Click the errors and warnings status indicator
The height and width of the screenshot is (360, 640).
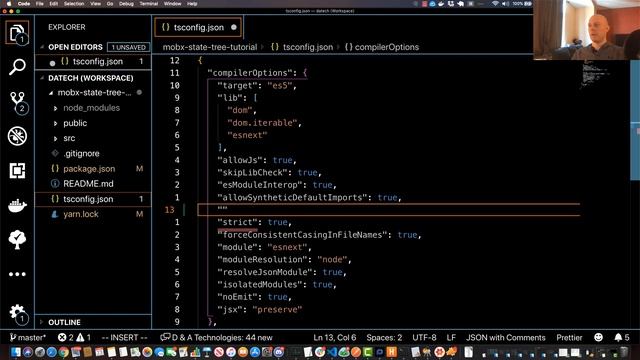point(74,338)
